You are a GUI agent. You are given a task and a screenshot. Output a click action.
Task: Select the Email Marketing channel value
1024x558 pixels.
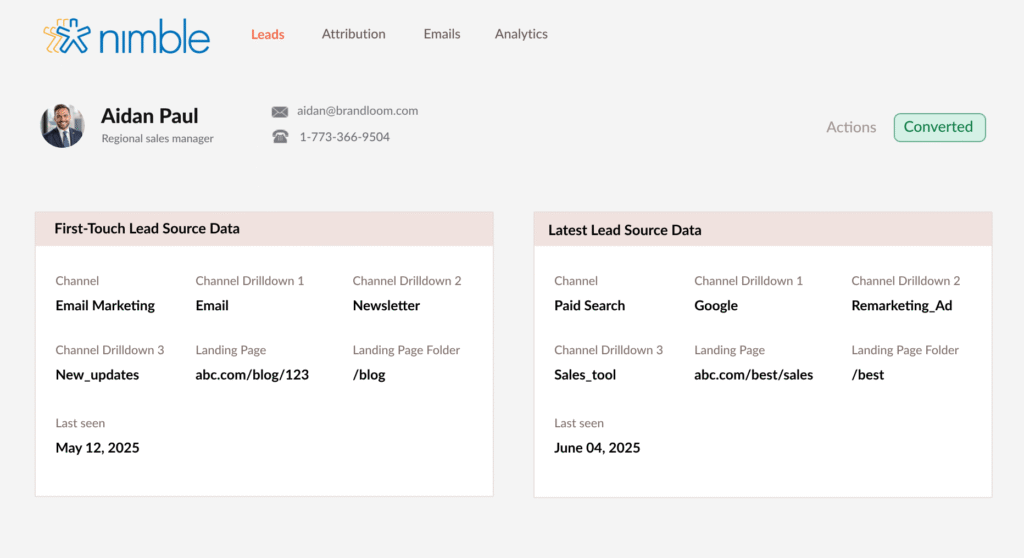[105, 306]
